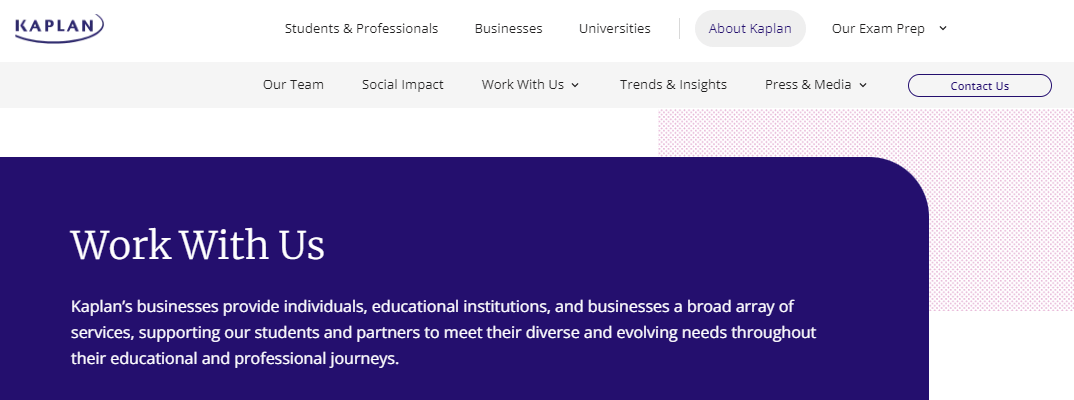Select the highlighted About Kaplan tab

click(750, 29)
